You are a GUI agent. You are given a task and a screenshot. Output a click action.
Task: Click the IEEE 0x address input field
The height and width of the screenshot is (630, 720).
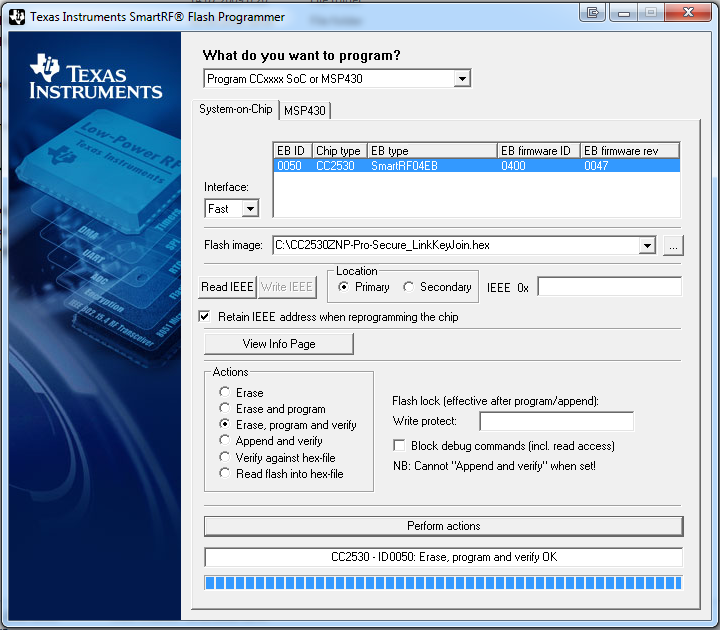[x=609, y=287]
